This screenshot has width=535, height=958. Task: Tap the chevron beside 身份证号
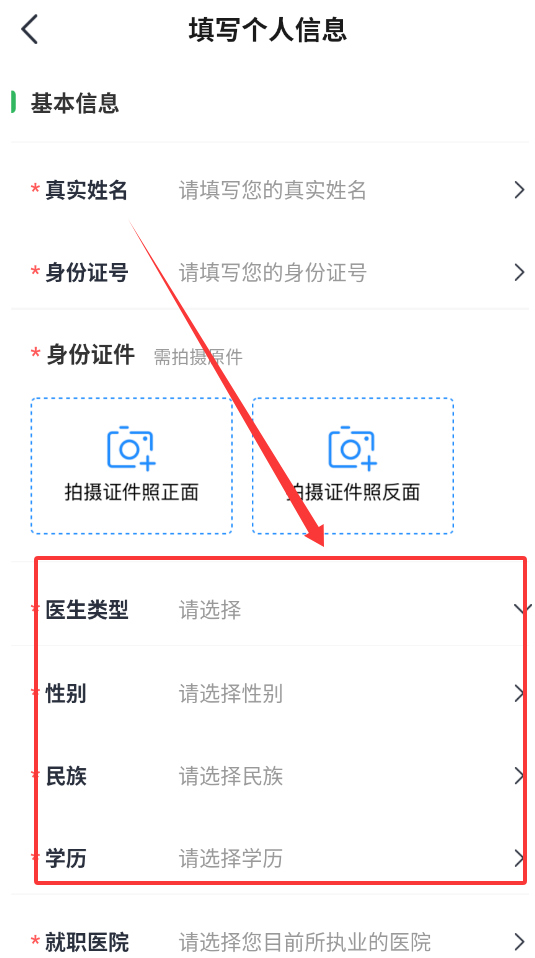pyautogui.click(x=519, y=272)
